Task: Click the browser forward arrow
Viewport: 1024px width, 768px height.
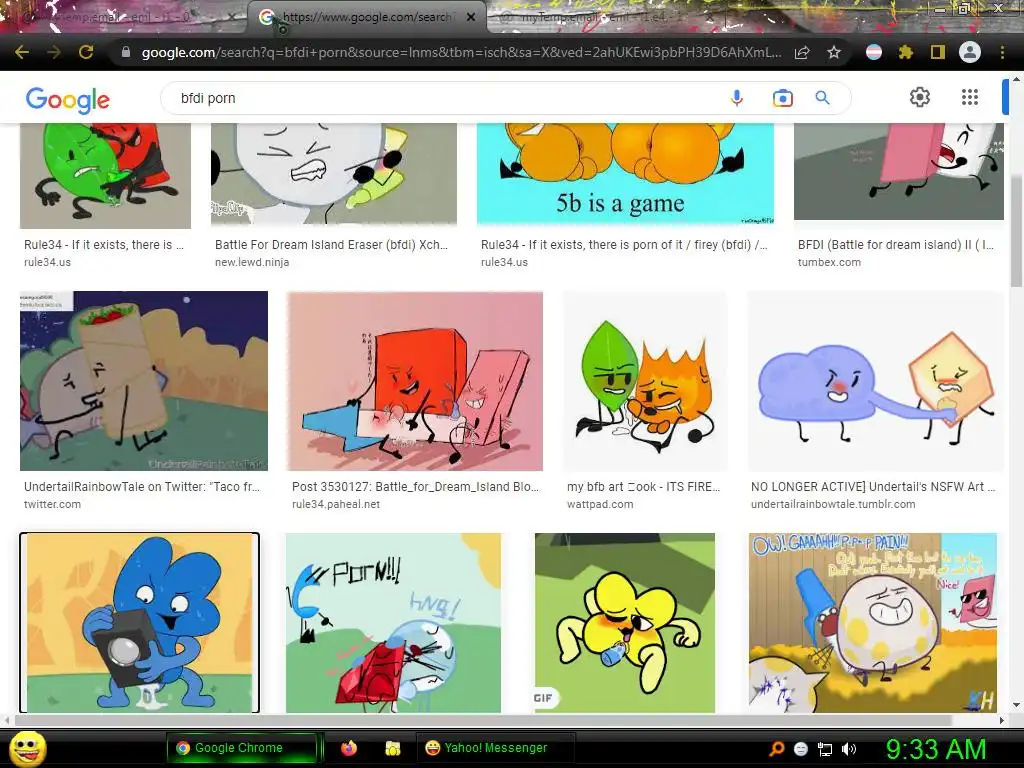Action: [x=54, y=52]
